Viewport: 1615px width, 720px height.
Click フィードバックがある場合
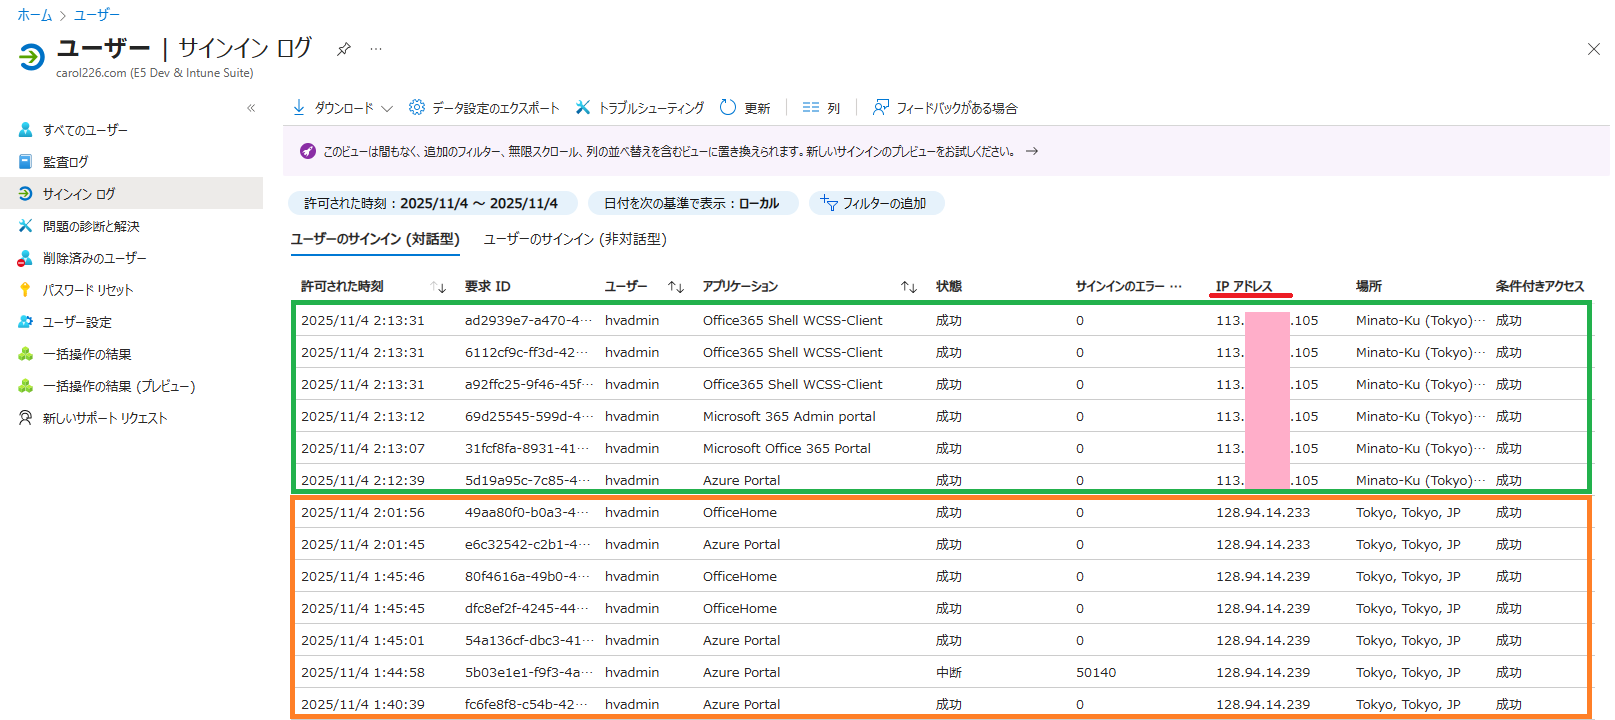(945, 108)
